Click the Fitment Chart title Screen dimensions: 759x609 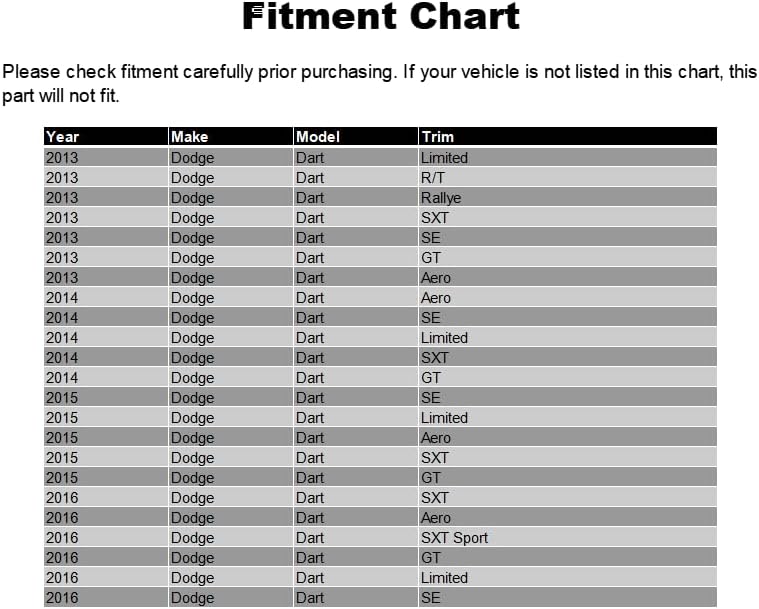(380, 17)
